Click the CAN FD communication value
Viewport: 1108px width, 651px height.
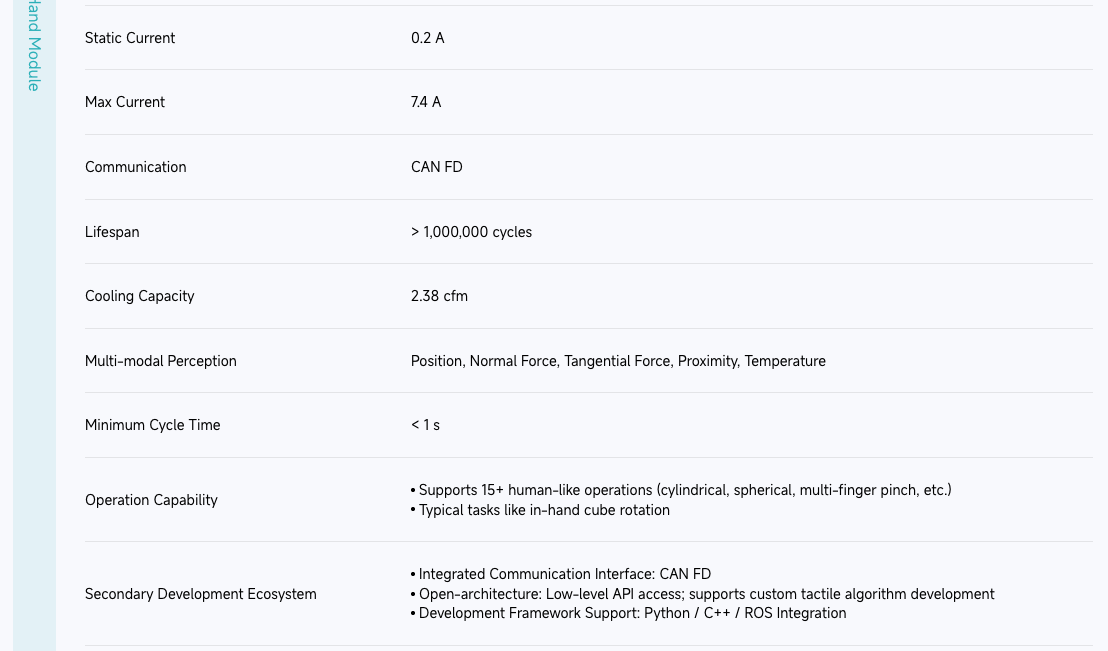(437, 167)
